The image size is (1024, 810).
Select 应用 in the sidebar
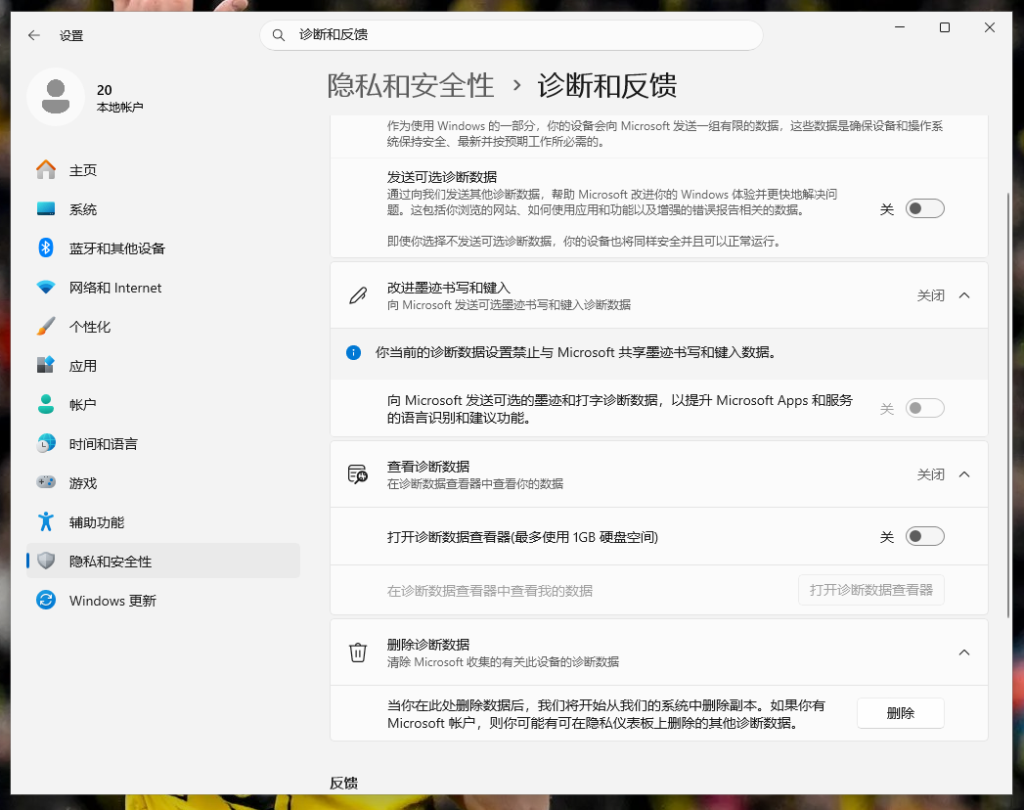[163, 365]
